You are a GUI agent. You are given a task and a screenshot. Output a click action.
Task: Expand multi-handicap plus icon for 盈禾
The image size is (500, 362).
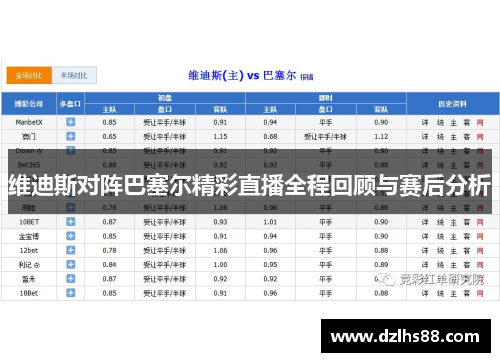71,279
